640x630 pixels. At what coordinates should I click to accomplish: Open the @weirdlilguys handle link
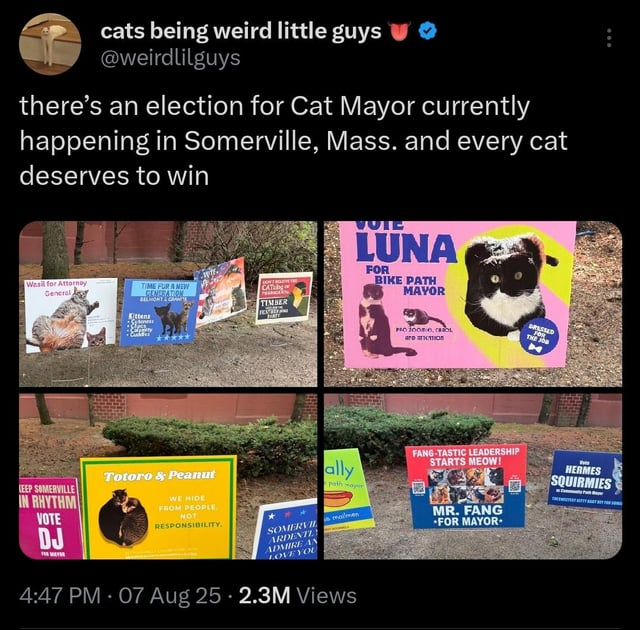170,58
